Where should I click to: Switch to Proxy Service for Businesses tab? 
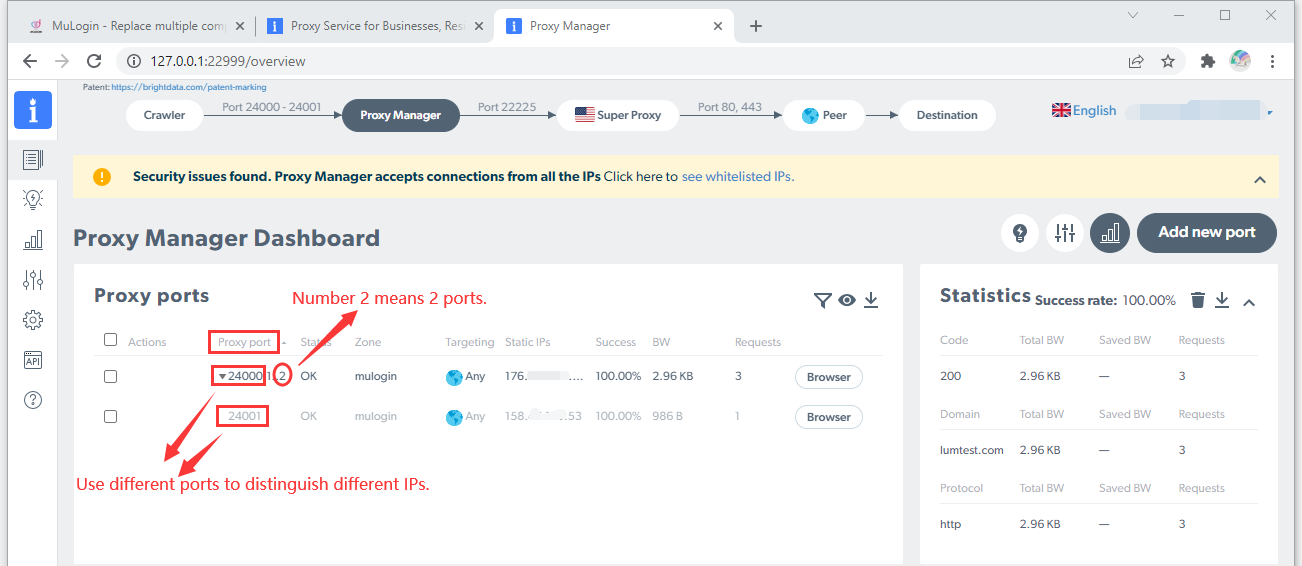tap(376, 26)
